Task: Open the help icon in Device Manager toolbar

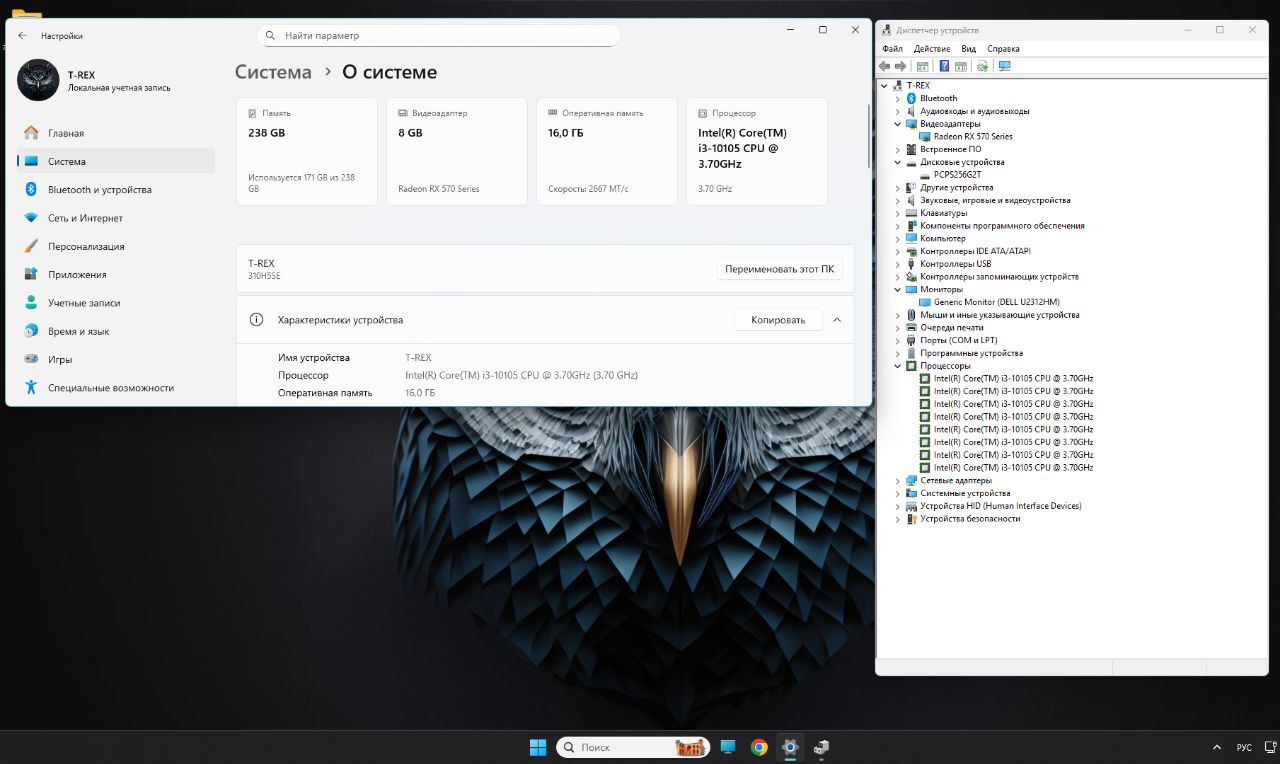Action: pos(943,66)
